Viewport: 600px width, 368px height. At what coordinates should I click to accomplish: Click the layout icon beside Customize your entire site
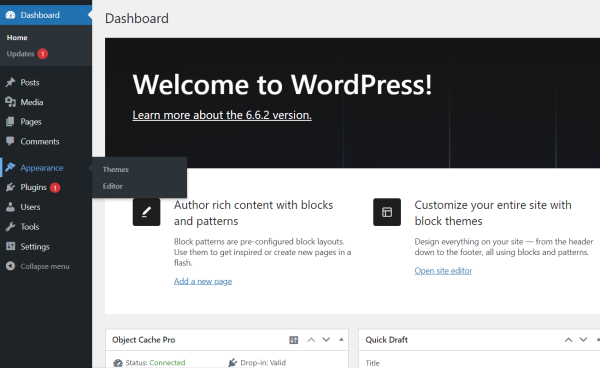pyautogui.click(x=387, y=212)
